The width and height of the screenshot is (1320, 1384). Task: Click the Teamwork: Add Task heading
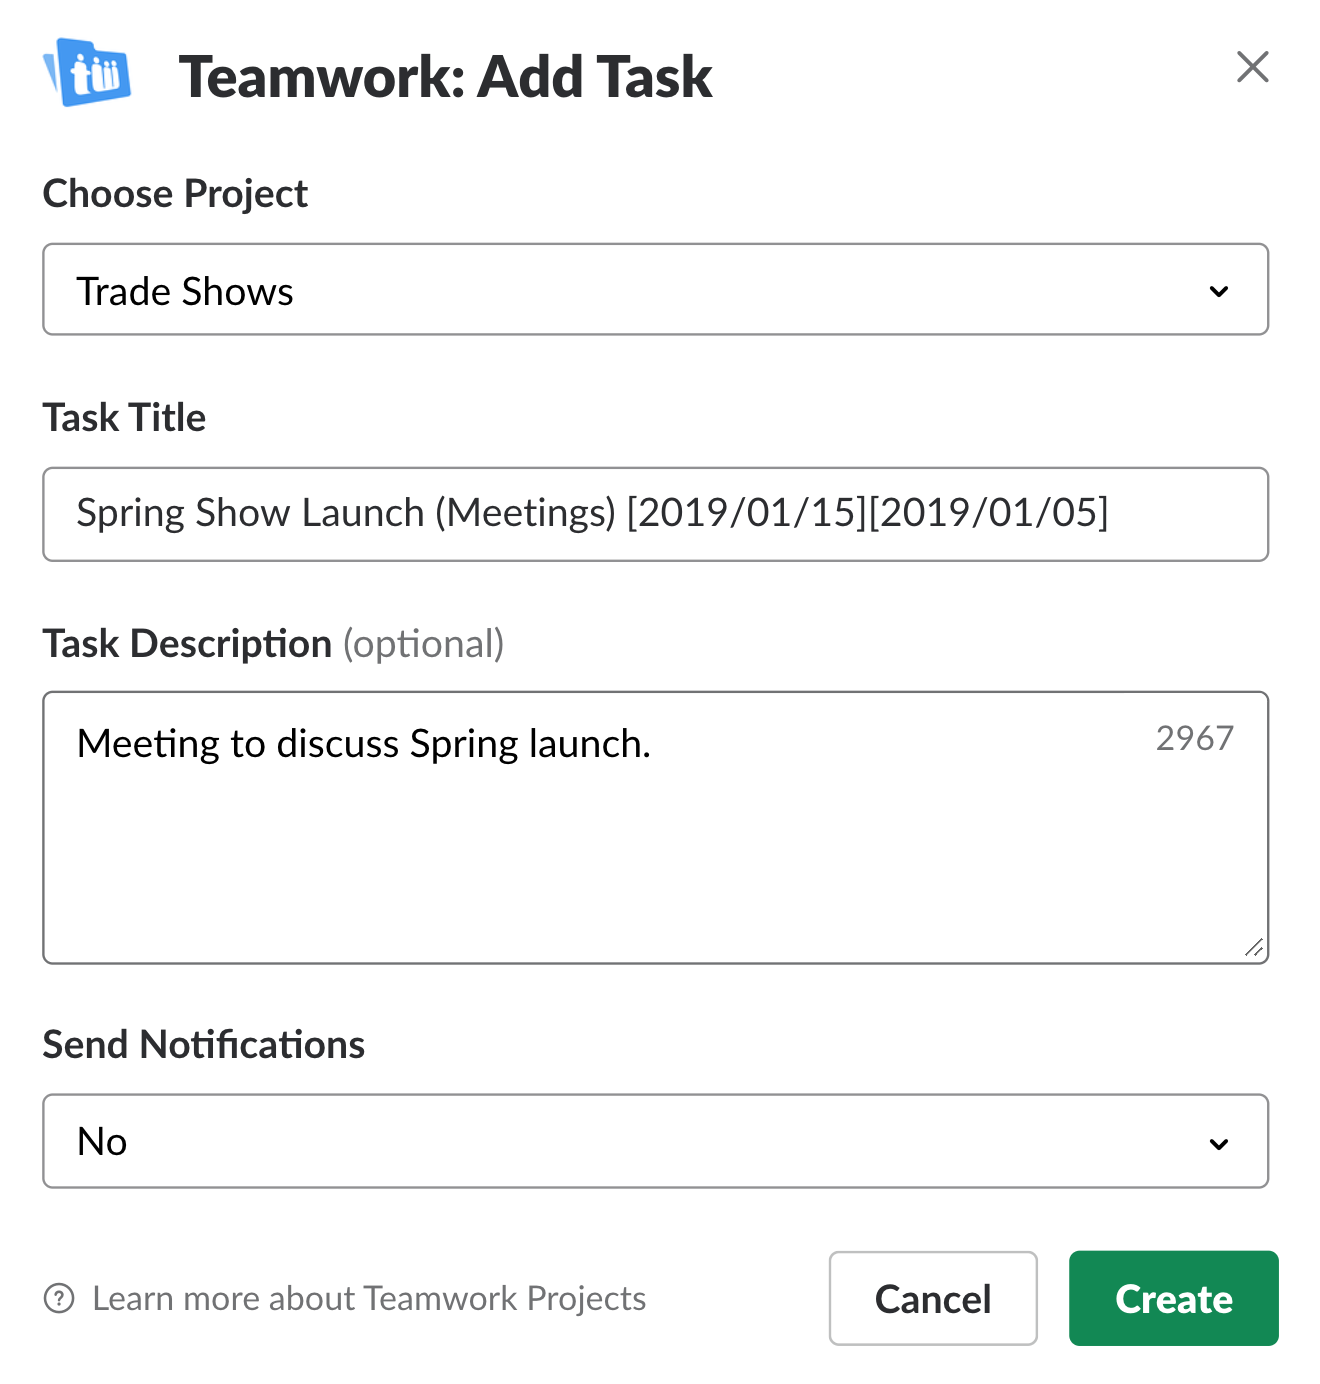pos(445,77)
